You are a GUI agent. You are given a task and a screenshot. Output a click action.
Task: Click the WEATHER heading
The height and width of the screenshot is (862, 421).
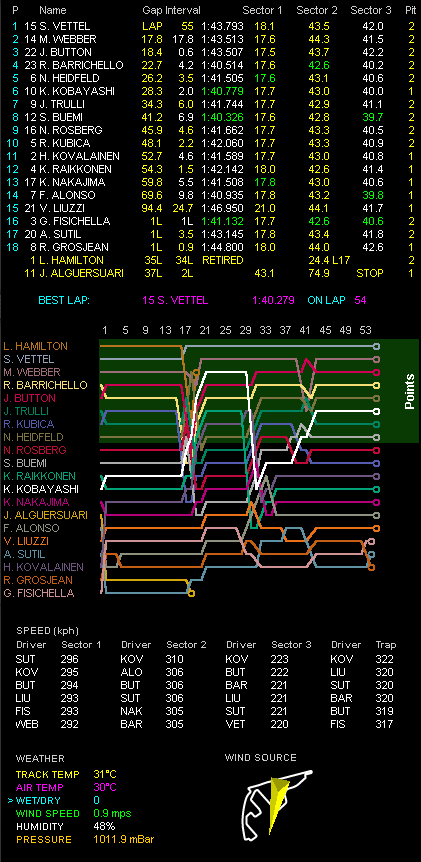[x=40, y=759]
